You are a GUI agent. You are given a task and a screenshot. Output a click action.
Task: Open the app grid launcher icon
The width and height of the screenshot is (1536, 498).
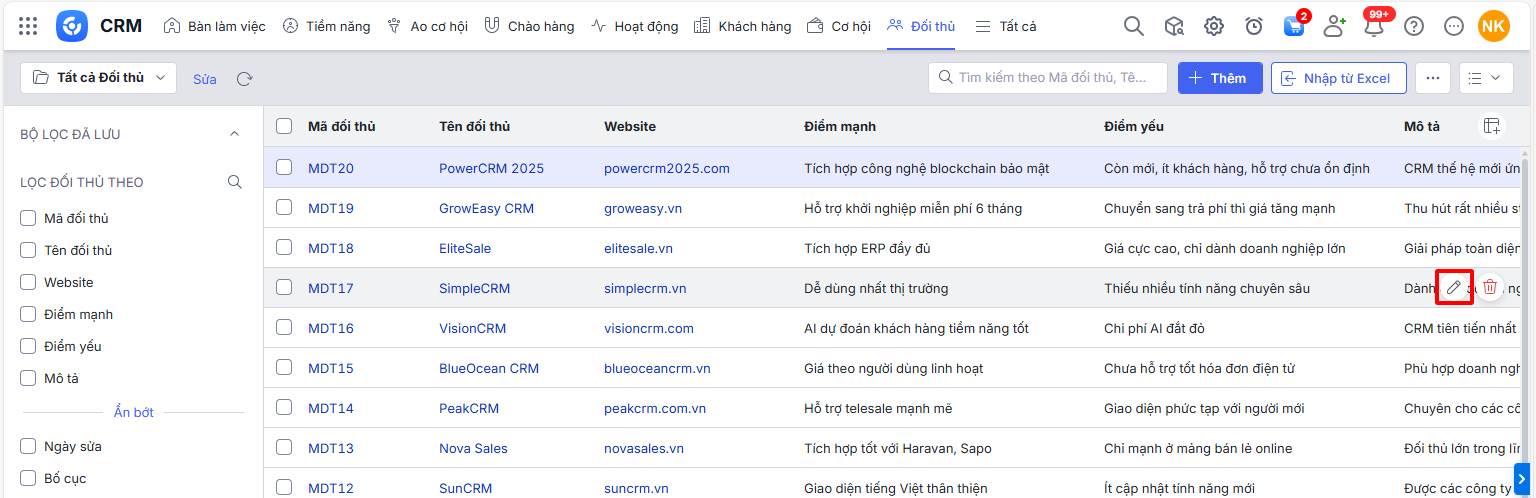pyautogui.click(x=28, y=27)
